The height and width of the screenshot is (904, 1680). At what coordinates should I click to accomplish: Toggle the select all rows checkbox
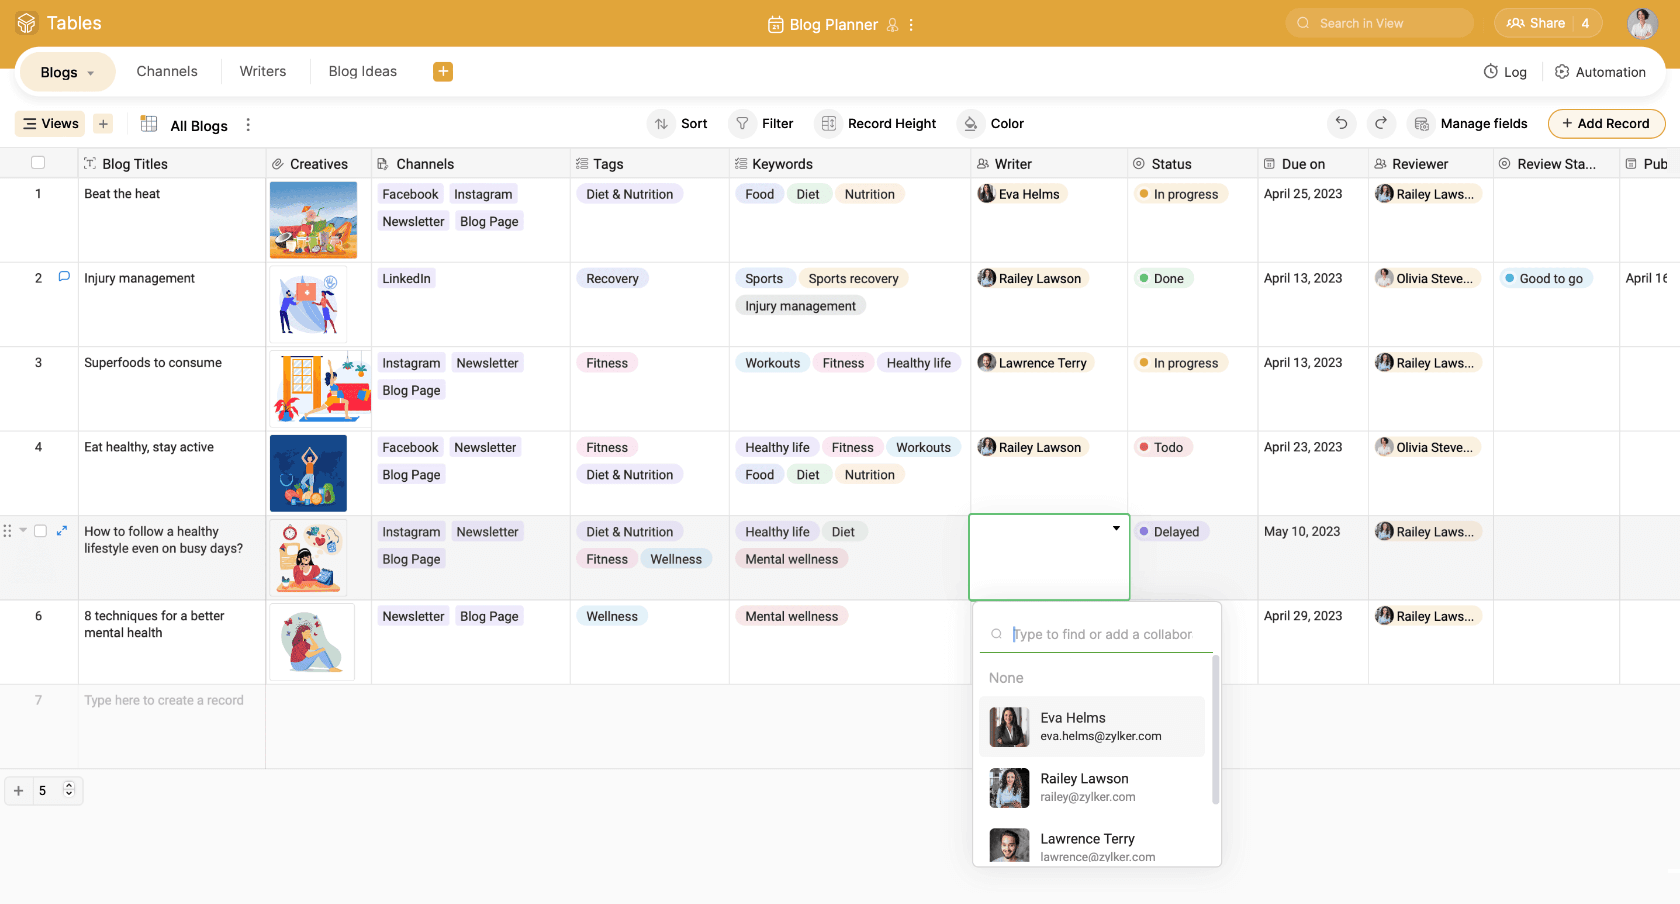[38, 163]
